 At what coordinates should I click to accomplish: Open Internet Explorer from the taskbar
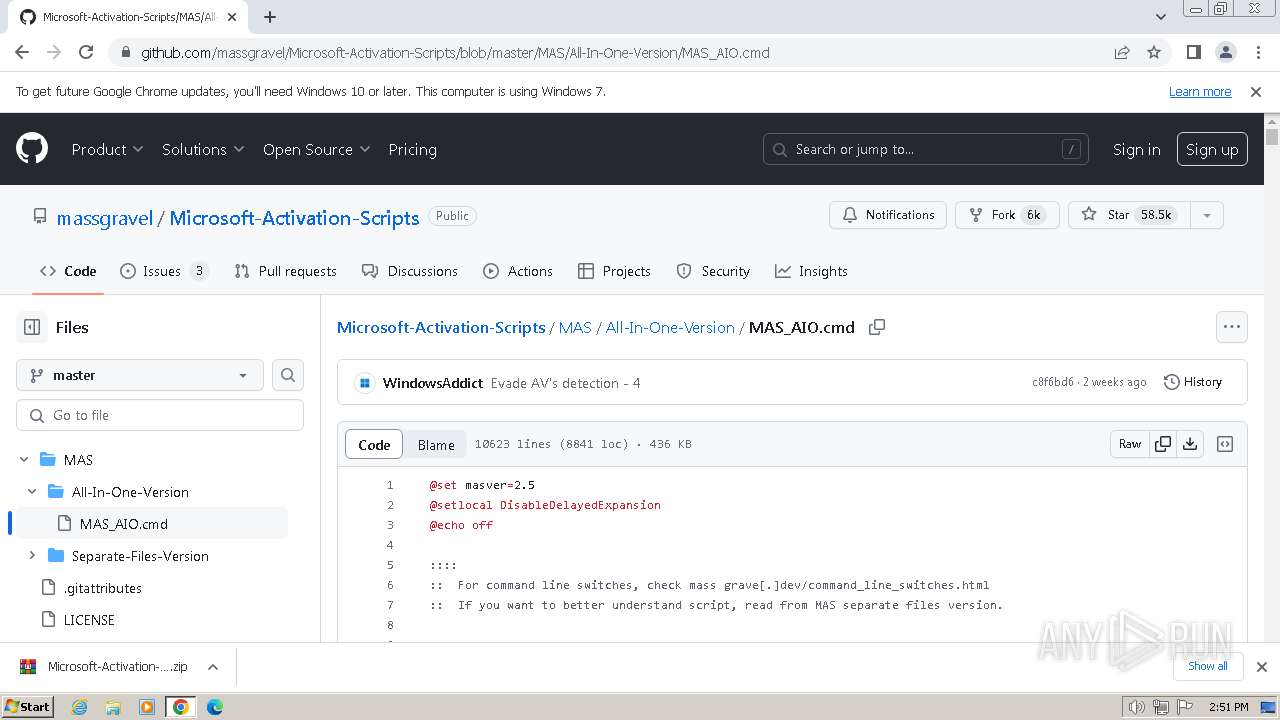pyautogui.click(x=80, y=707)
